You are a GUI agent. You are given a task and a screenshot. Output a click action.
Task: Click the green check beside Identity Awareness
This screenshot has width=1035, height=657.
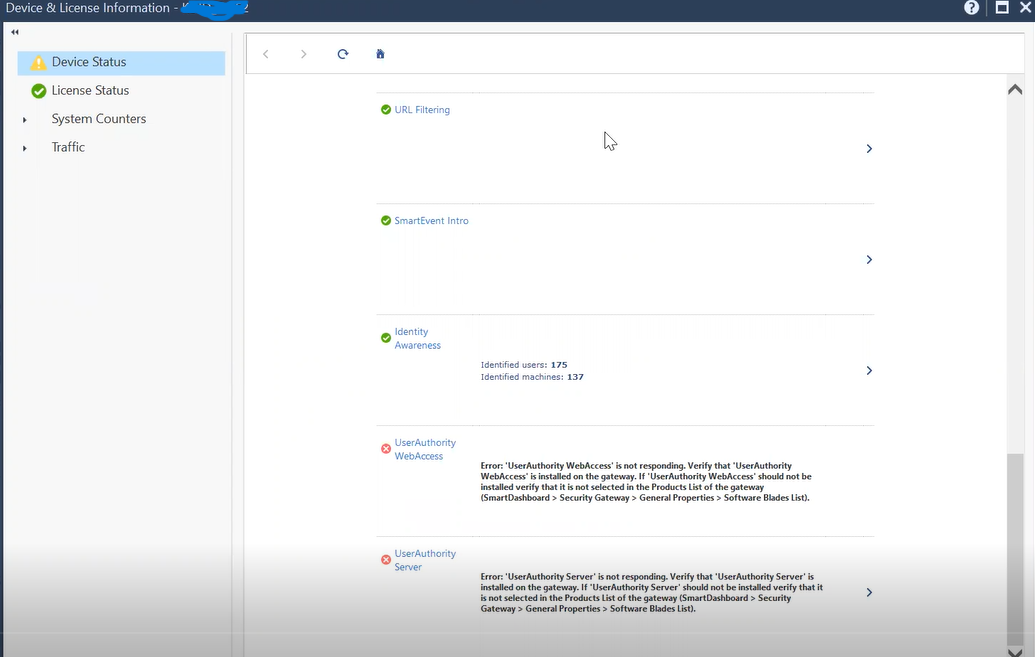pos(385,338)
